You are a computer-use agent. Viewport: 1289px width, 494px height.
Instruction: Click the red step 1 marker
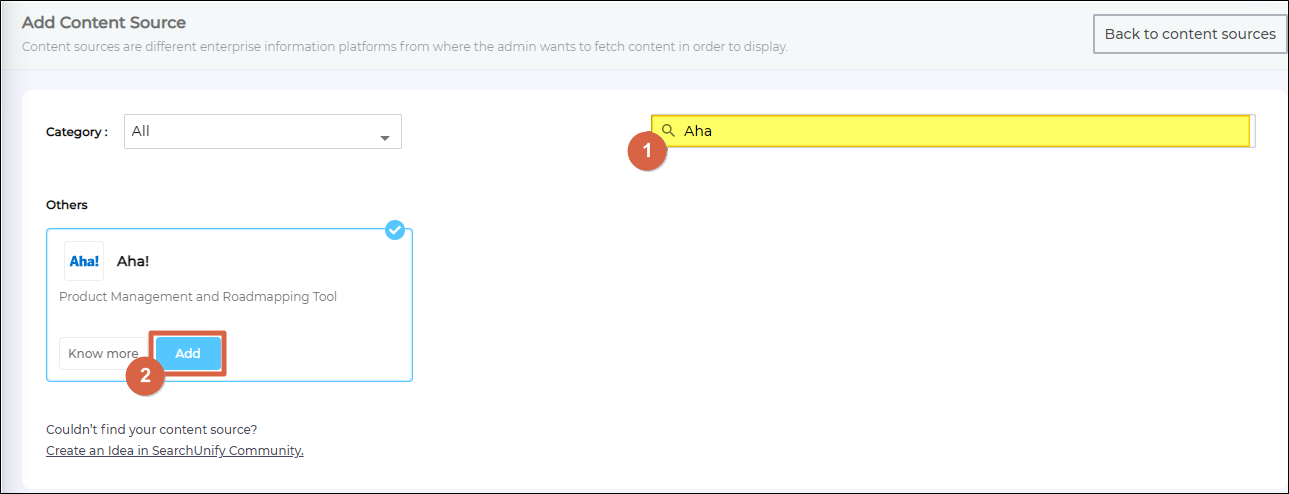pos(647,152)
